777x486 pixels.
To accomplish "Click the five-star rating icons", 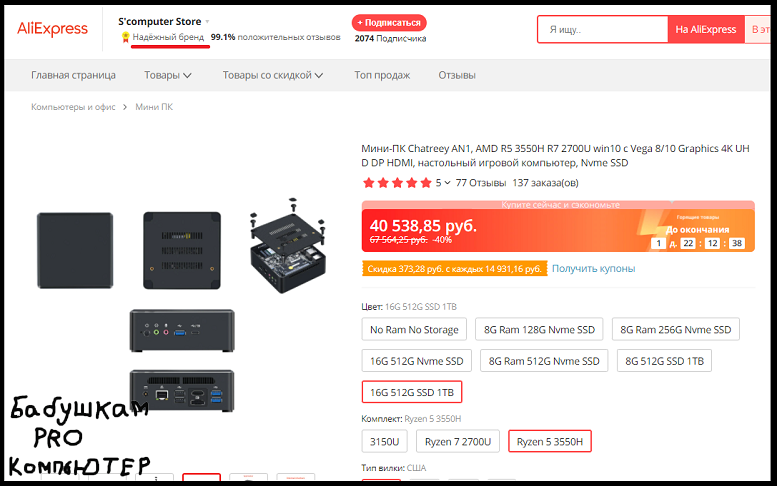I will tap(397, 183).
